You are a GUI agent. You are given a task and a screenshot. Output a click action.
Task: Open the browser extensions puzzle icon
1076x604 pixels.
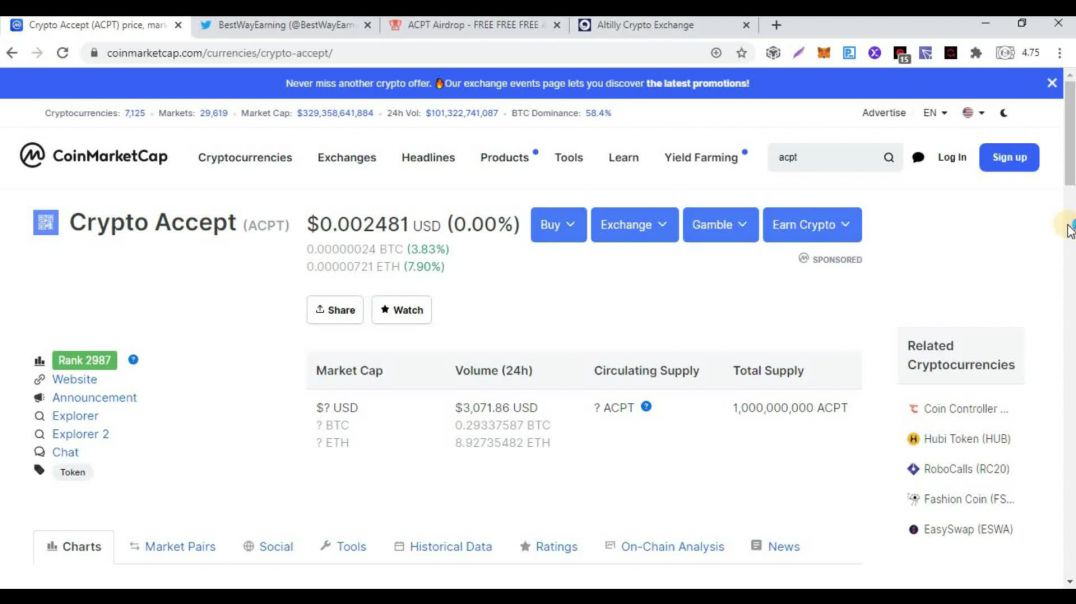pyautogui.click(x=976, y=53)
